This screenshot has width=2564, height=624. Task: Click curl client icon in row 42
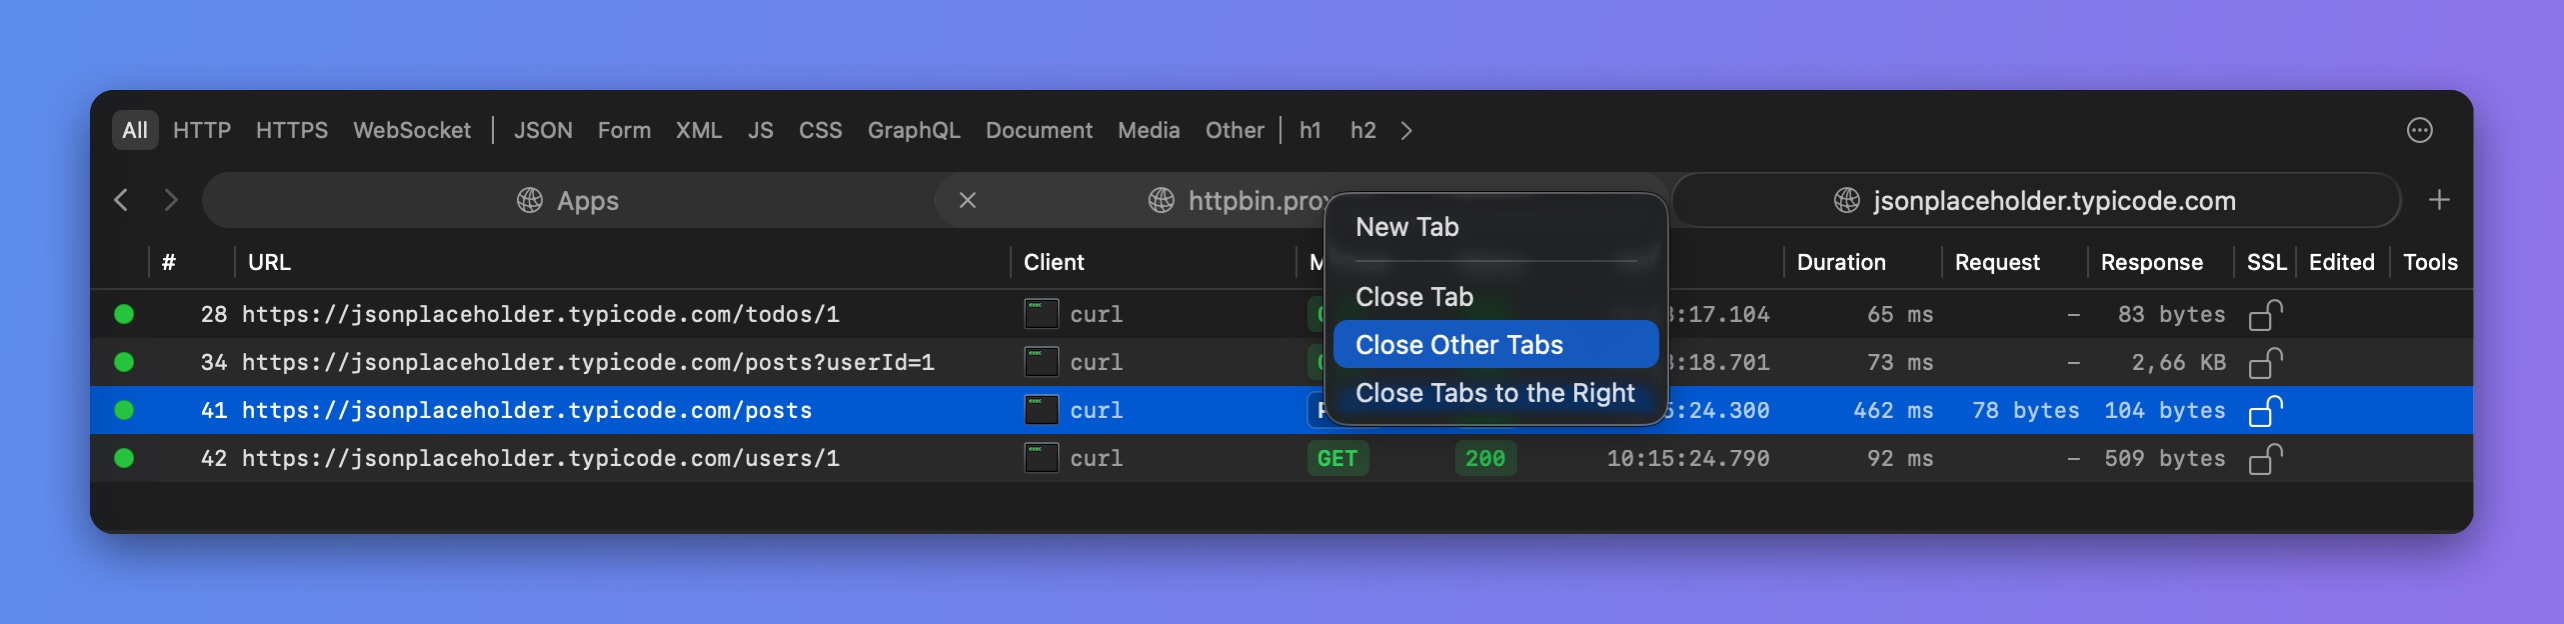tap(1041, 458)
